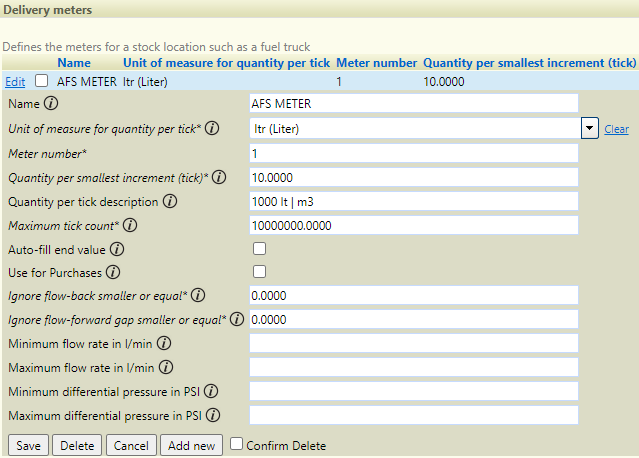
Task: Show info for Unit of measure field
Action: click(x=212, y=128)
